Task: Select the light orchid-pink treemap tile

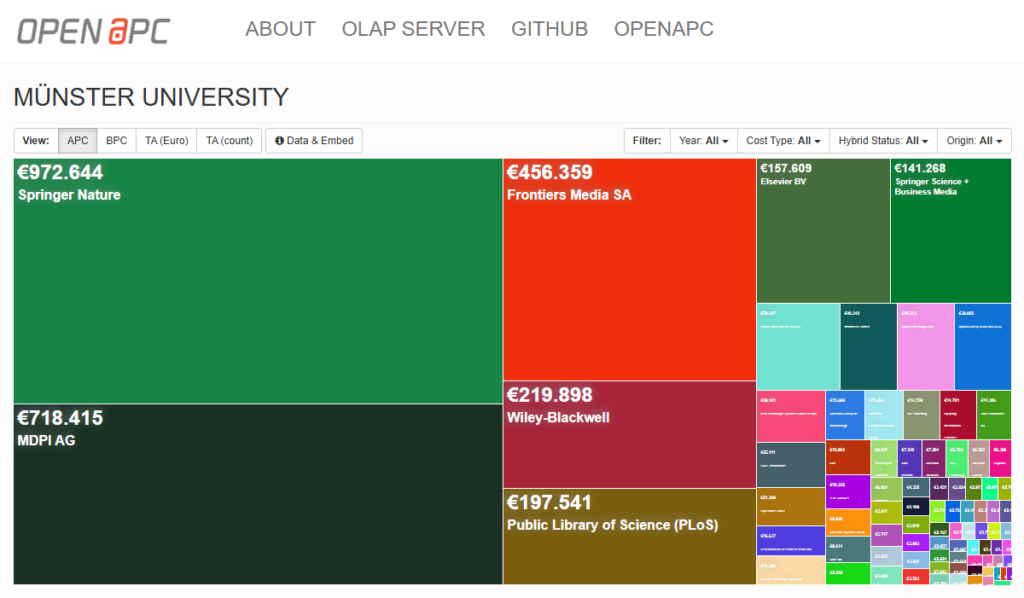Action: [x=925, y=347]
